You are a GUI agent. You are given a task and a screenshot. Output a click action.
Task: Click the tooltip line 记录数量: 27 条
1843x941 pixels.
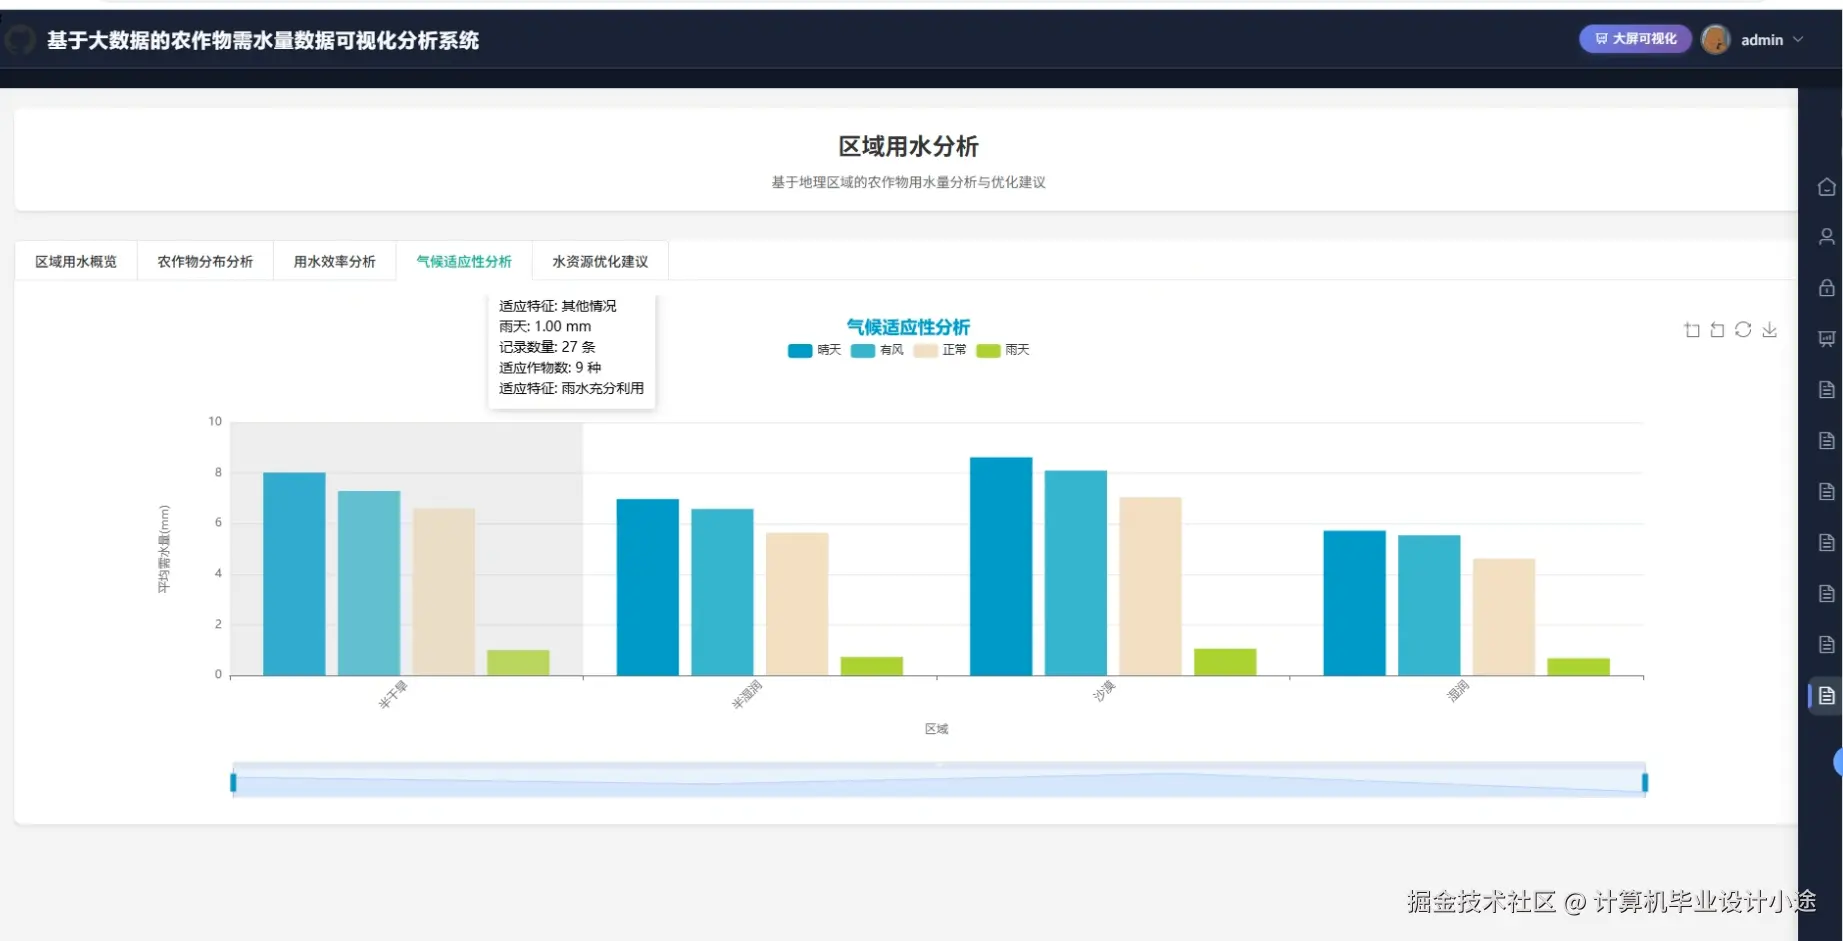(x=547, y=347)
